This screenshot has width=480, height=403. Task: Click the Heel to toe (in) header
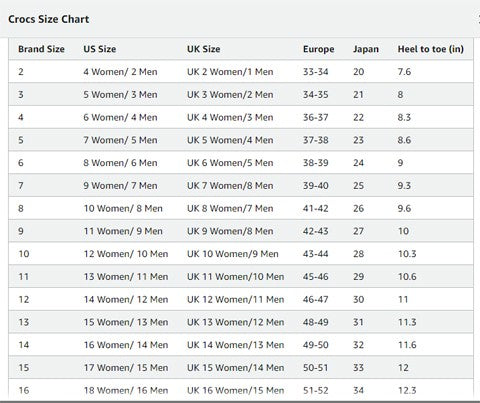431,49
